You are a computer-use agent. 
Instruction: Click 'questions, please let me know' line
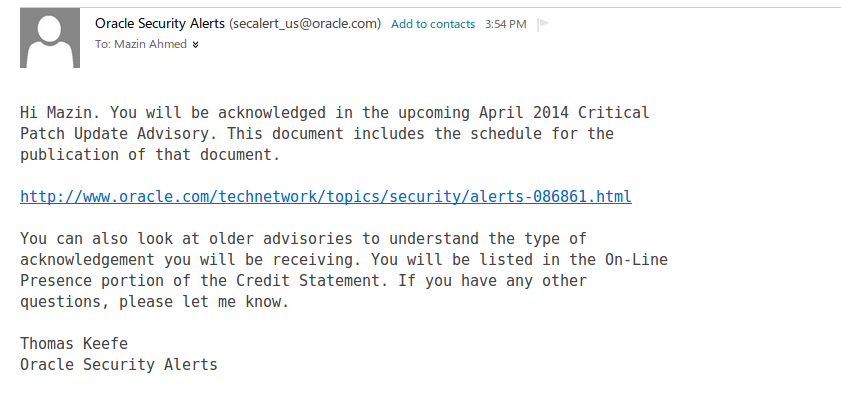point(154,301)
